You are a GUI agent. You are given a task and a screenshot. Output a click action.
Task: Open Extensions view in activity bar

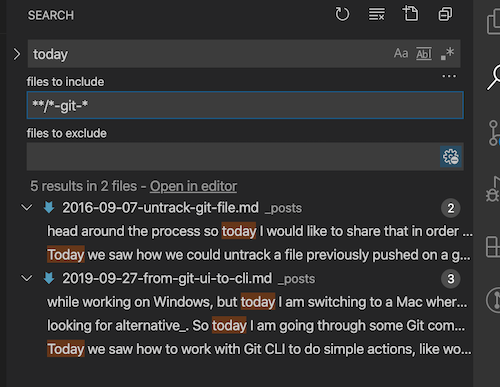coord(494,247)
